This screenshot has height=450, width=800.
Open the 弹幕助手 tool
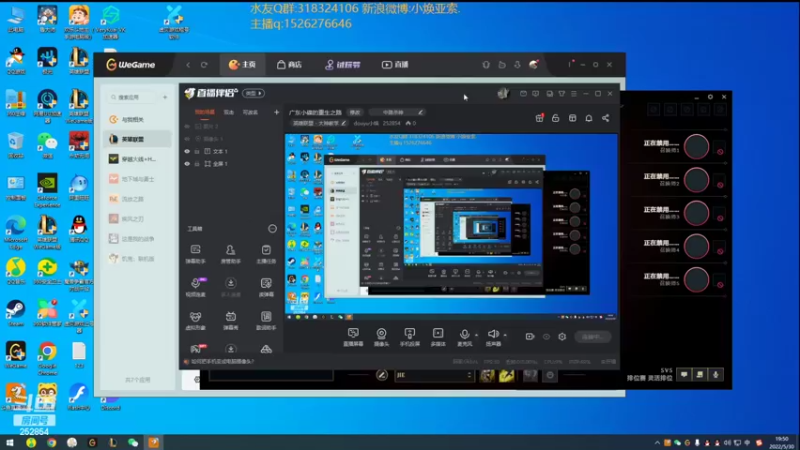click(x=195, y=254)
